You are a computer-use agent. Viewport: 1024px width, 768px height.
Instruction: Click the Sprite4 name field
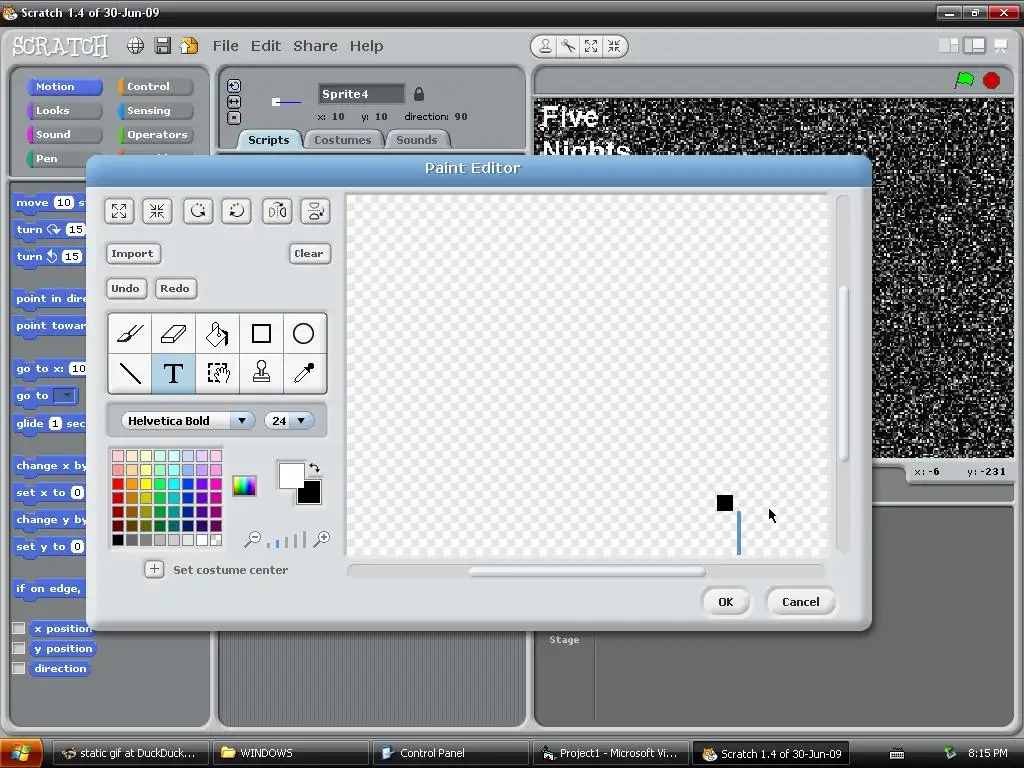click(x=361, y=94)
